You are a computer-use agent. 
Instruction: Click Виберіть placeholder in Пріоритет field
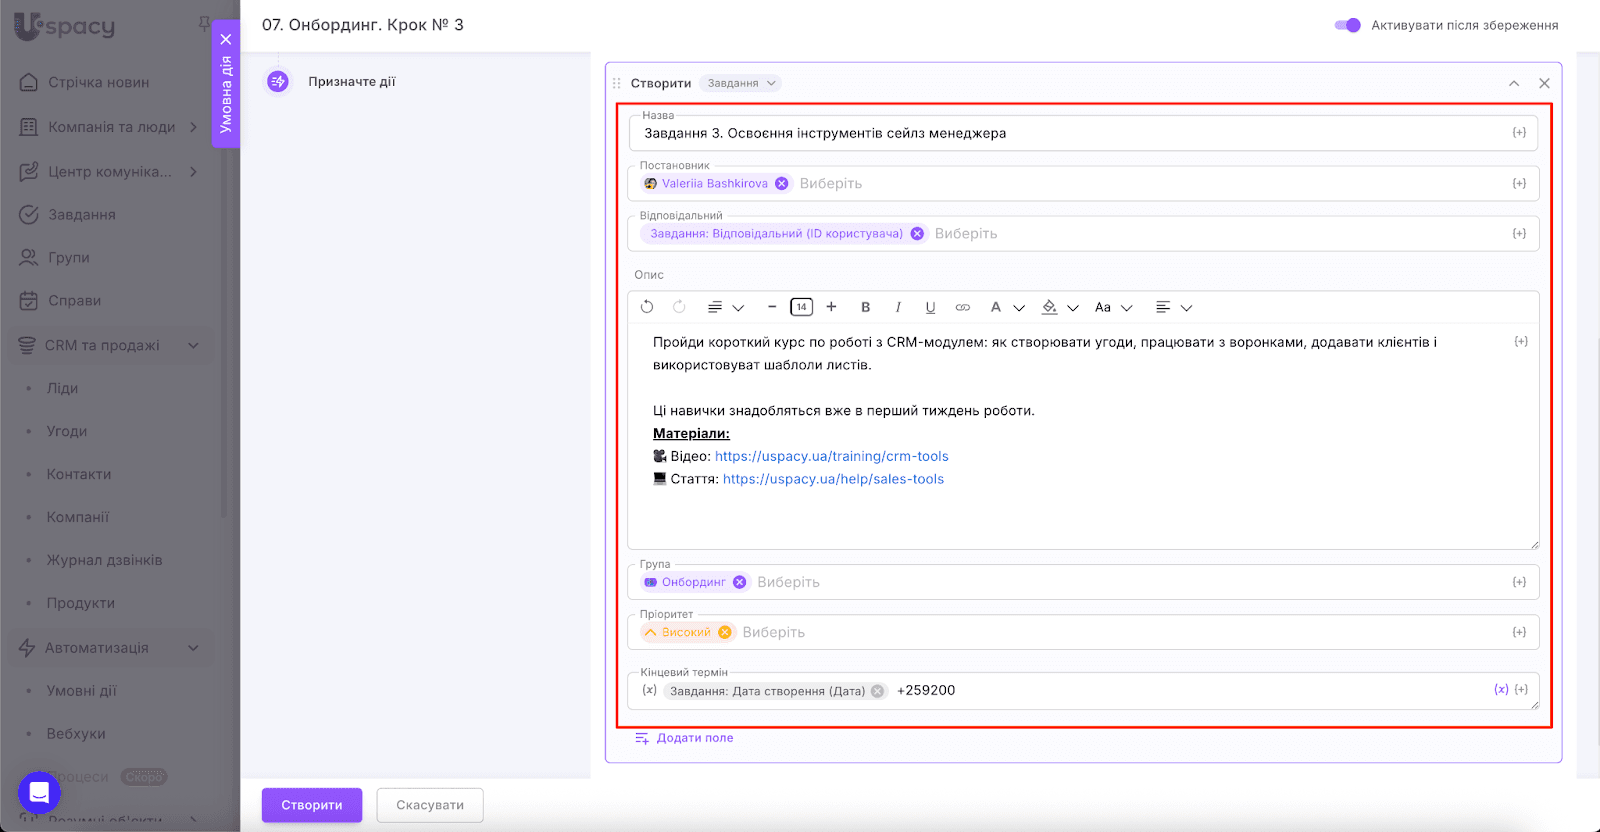click(x=774, y=632)
